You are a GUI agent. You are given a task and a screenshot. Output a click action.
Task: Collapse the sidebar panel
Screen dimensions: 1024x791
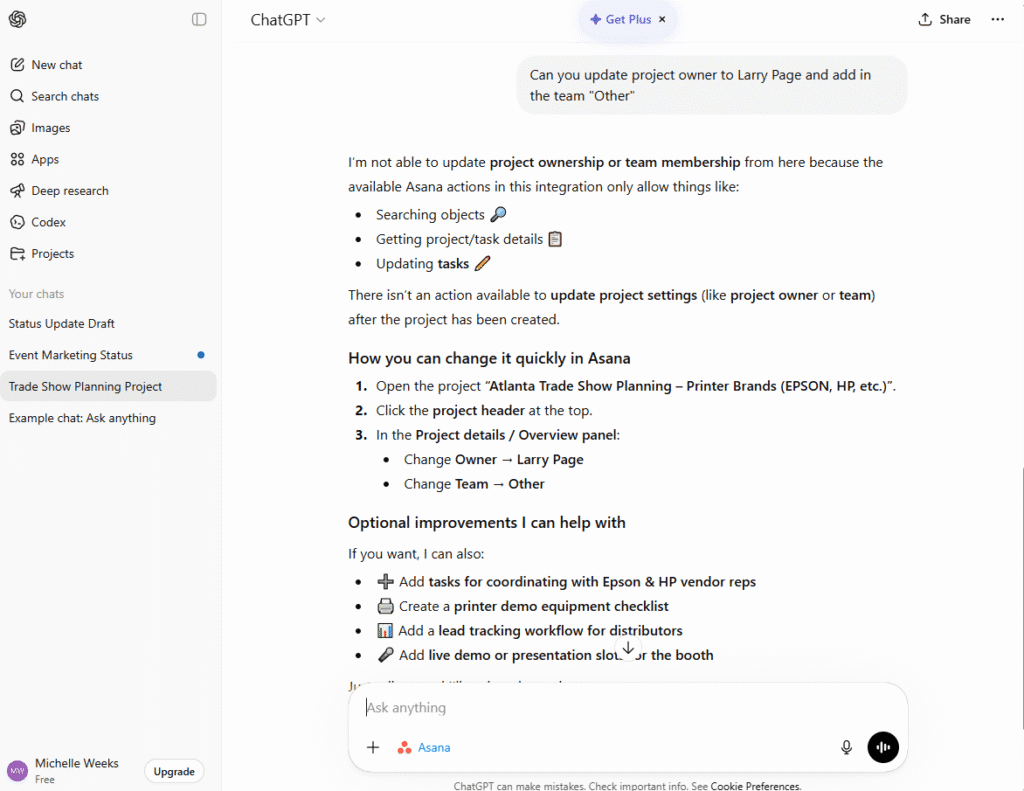click(198, 19)
